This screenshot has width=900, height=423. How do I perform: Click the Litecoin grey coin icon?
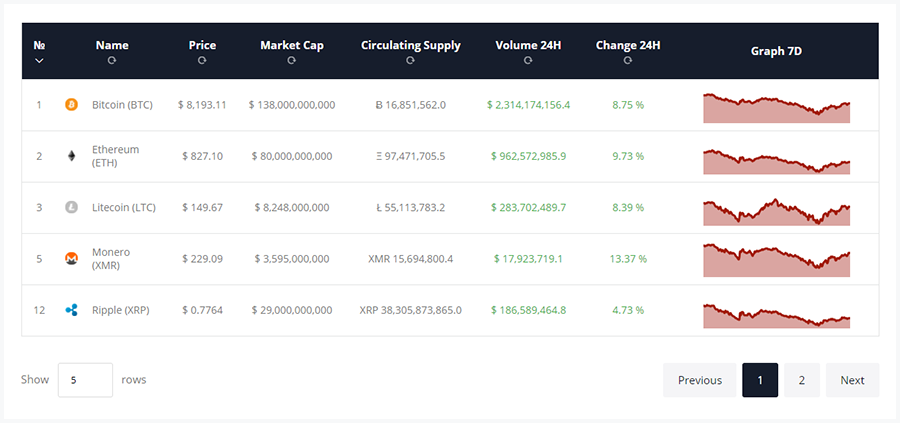click(71, 208)
